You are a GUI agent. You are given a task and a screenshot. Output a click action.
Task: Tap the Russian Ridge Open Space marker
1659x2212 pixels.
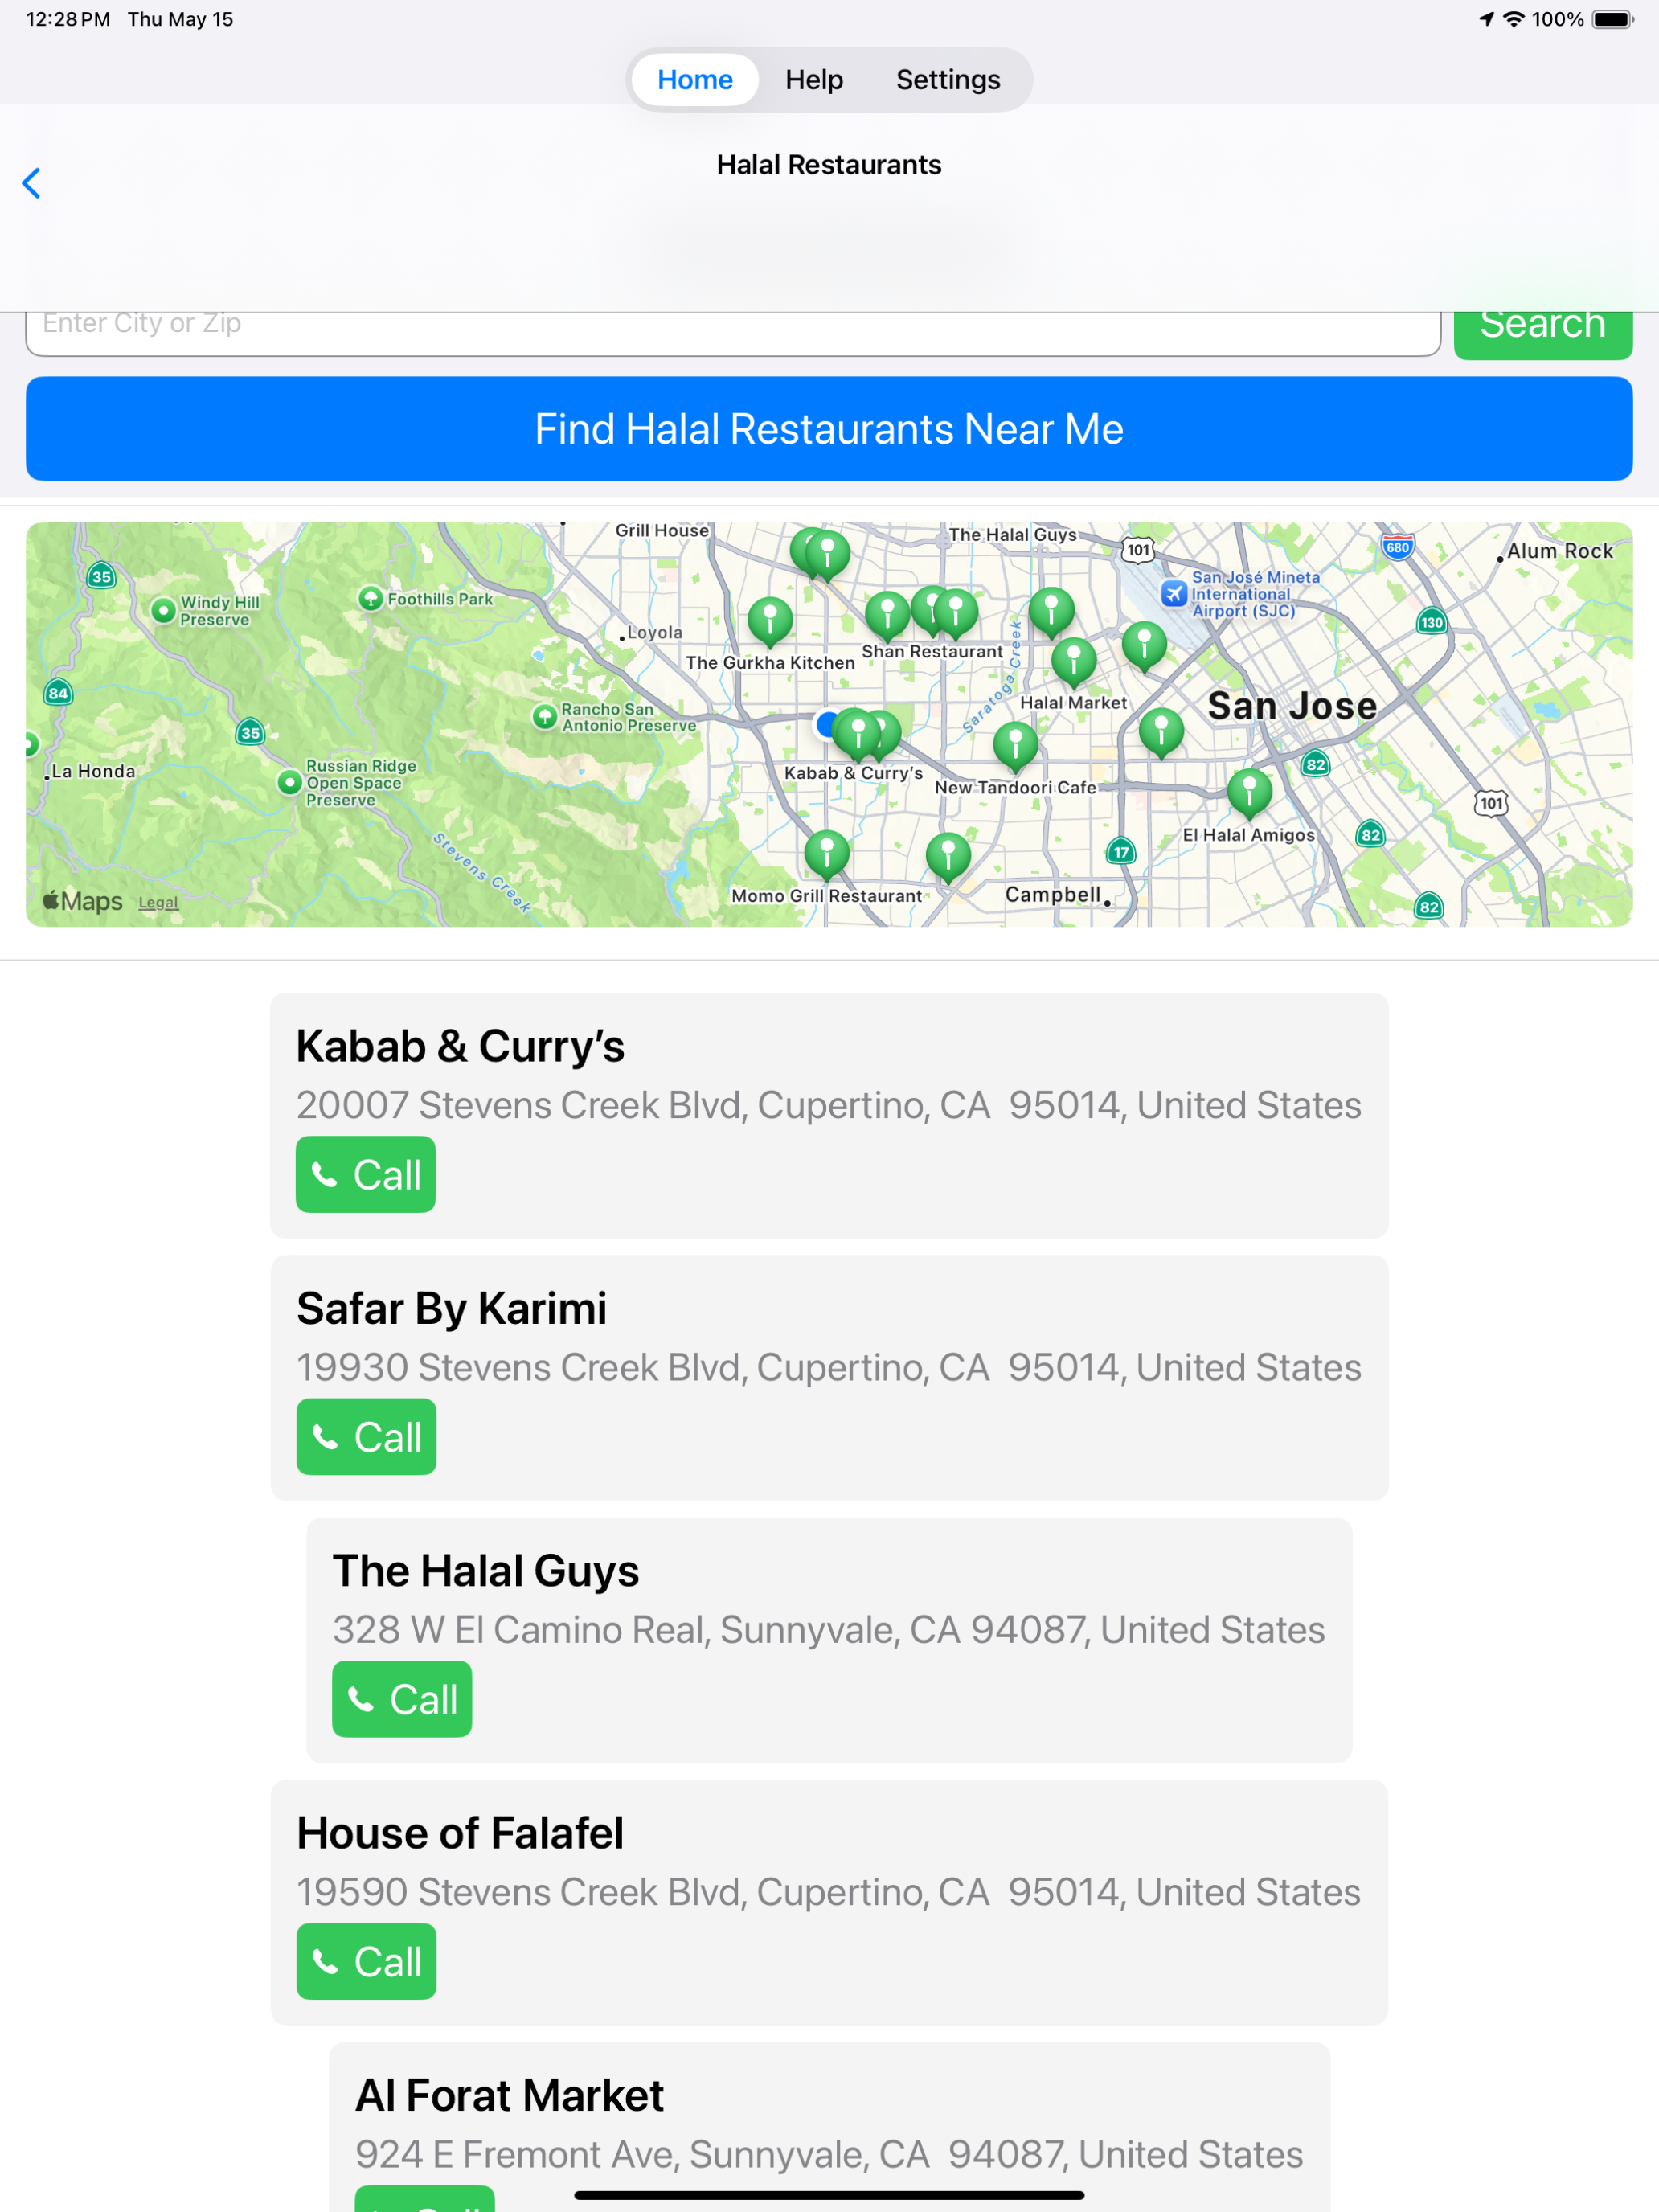(289, 782)
